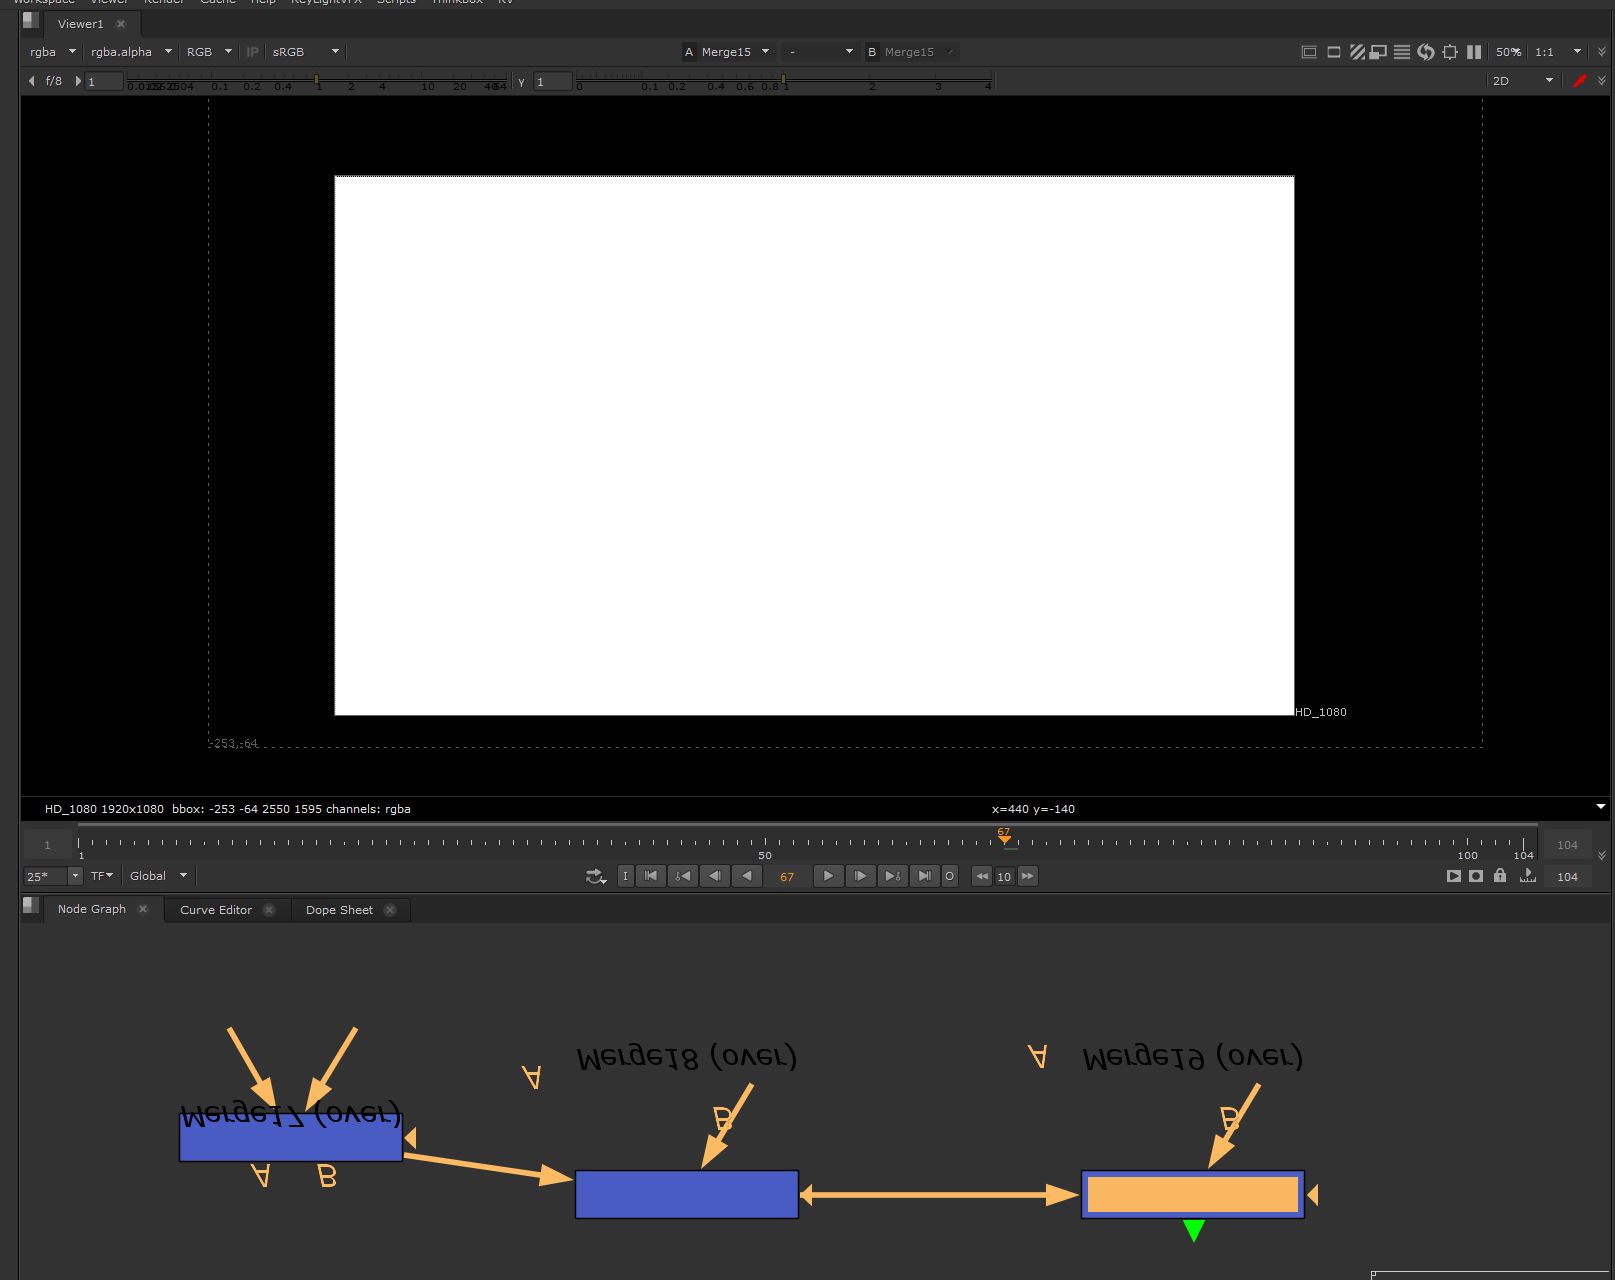This screenshot has height=1280, width=1615.
Task: Toggle the Y gamma button
Action: pos(521,81)
